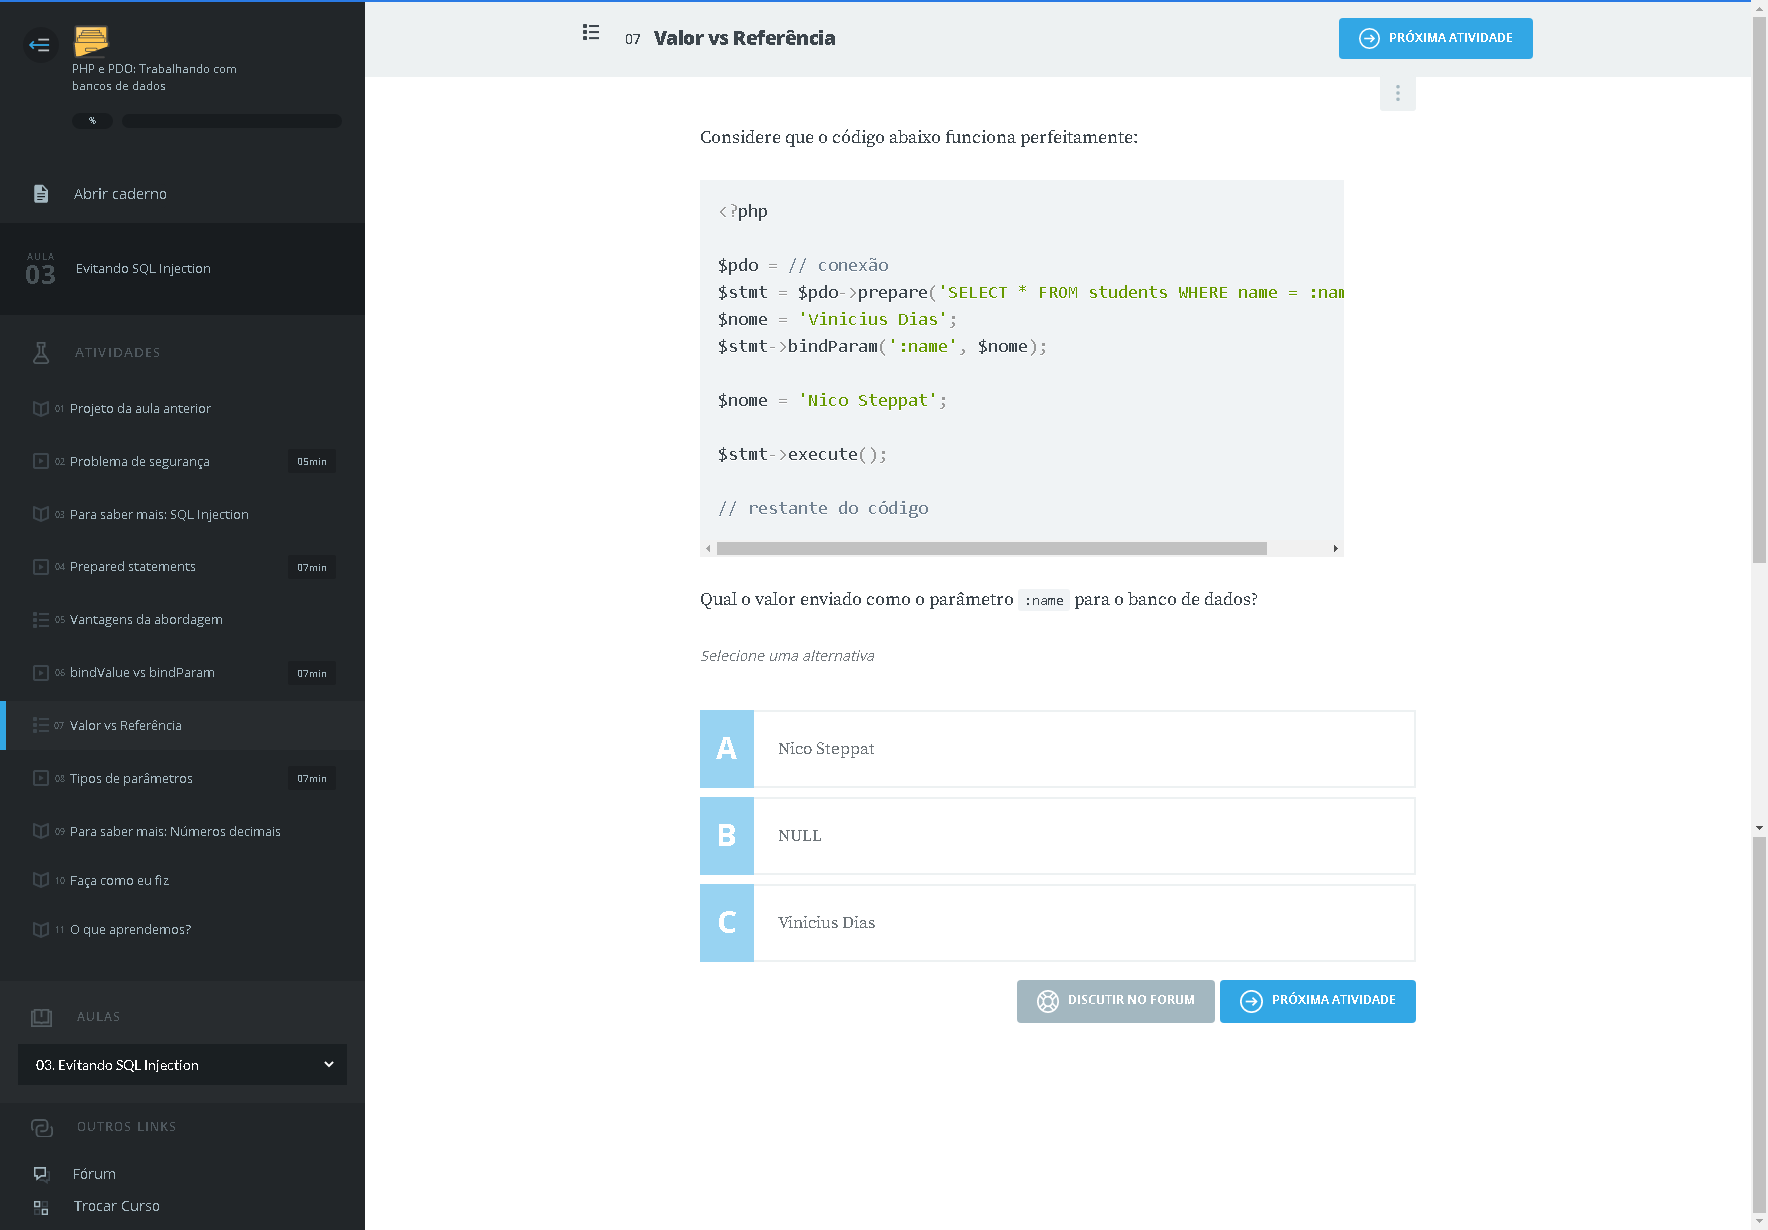Click the horizontal code scrollbar thumb
This screenshot has width=1768, height=1230.
pos(990,549)
